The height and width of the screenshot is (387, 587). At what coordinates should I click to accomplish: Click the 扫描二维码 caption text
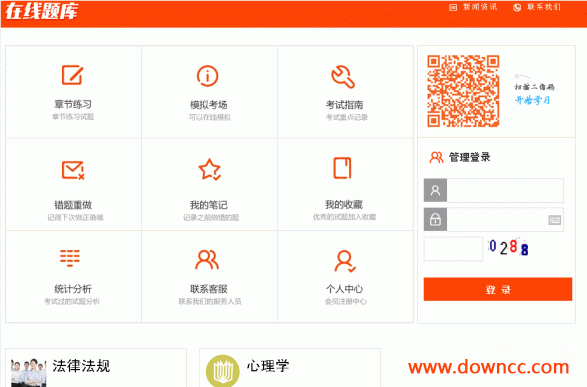point(534,87)
